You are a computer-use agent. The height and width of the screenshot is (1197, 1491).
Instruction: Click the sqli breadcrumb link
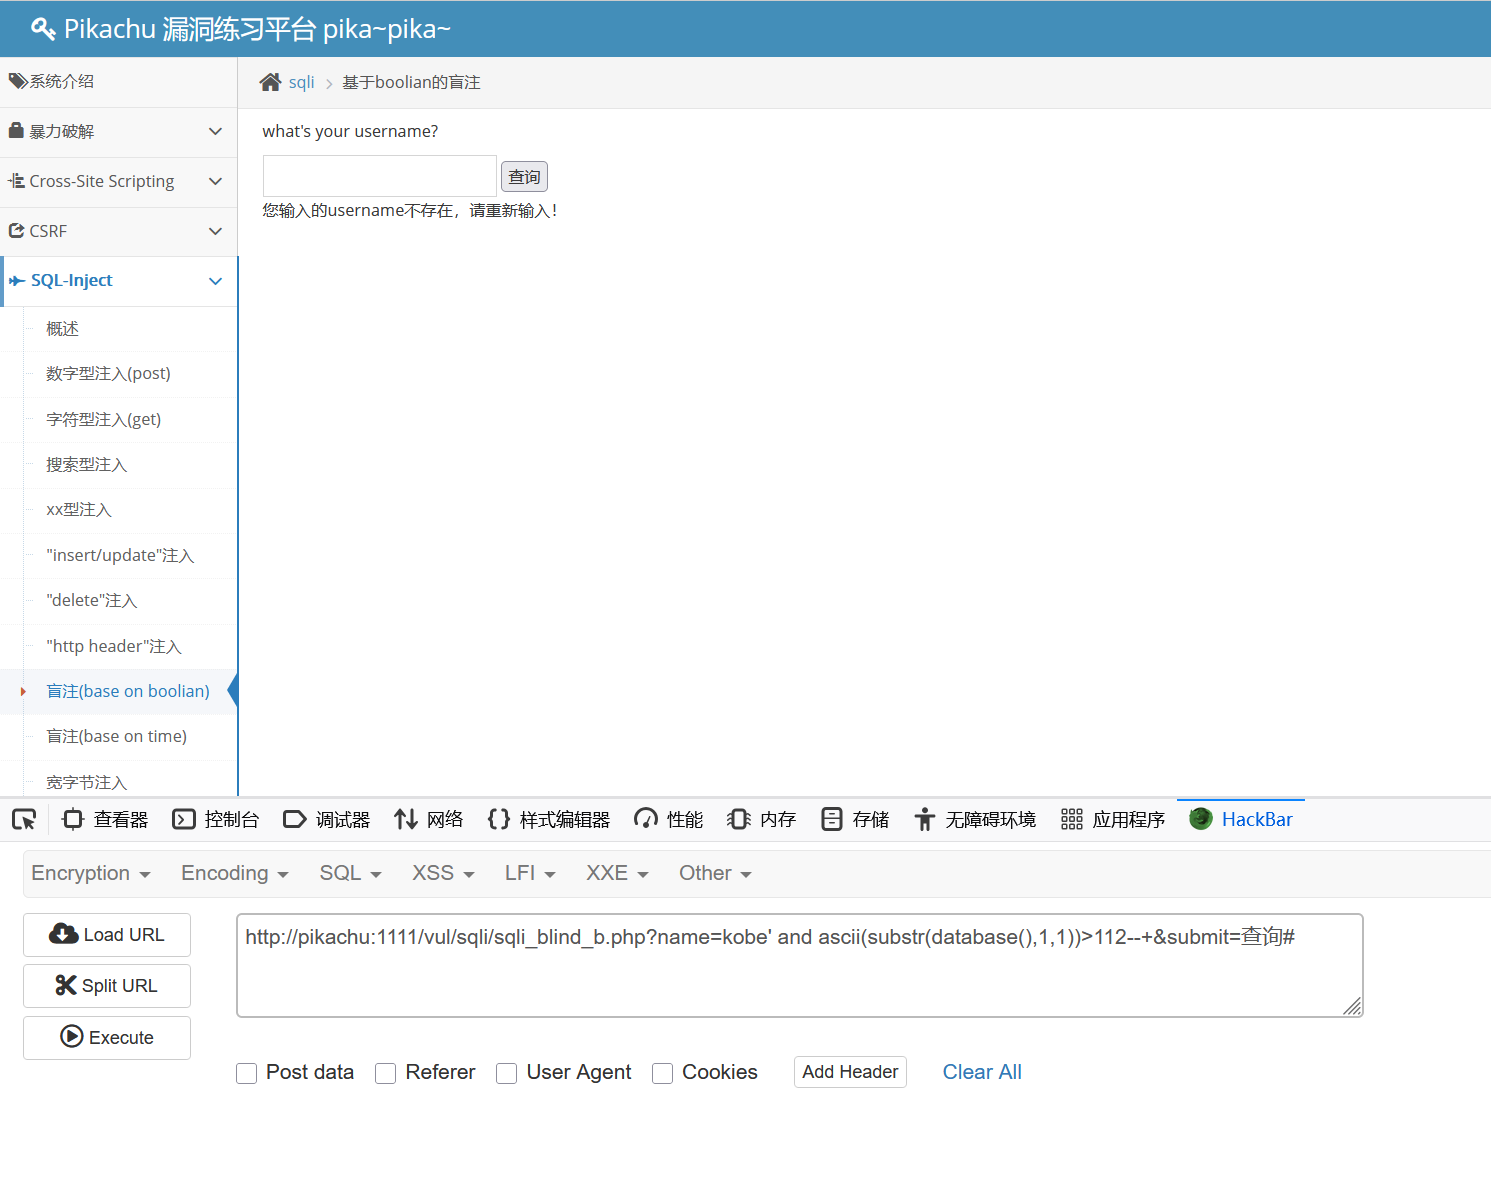click(301, 82)
